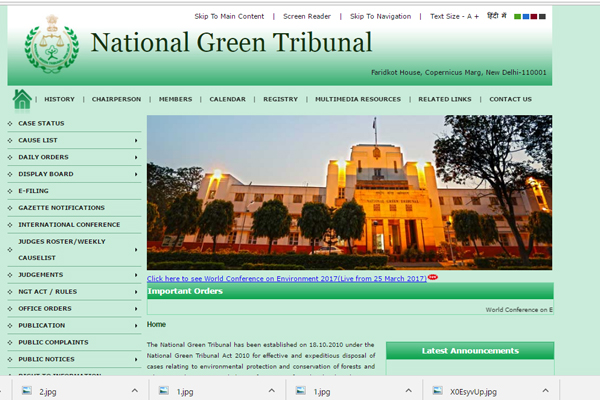Open the World Conference on Environment 2017 link
Viewport: 600px width, 400px height.
point(286,277)
